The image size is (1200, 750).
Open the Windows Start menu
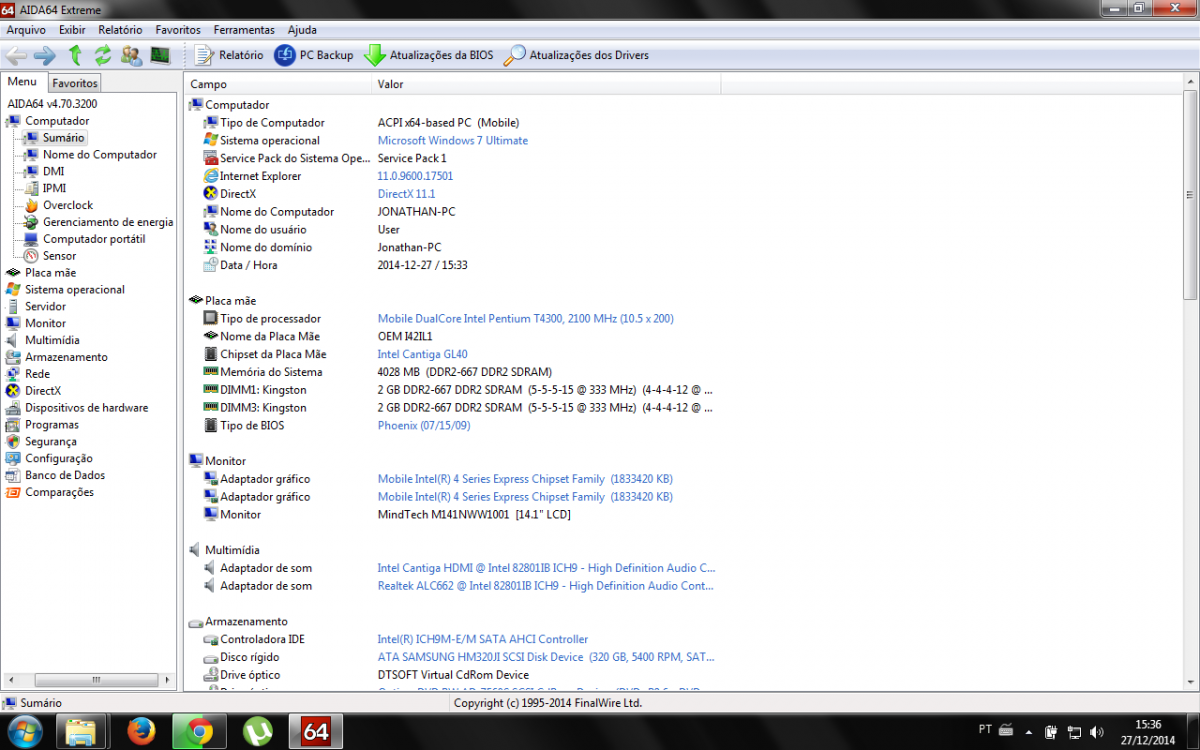coord(24,732)
